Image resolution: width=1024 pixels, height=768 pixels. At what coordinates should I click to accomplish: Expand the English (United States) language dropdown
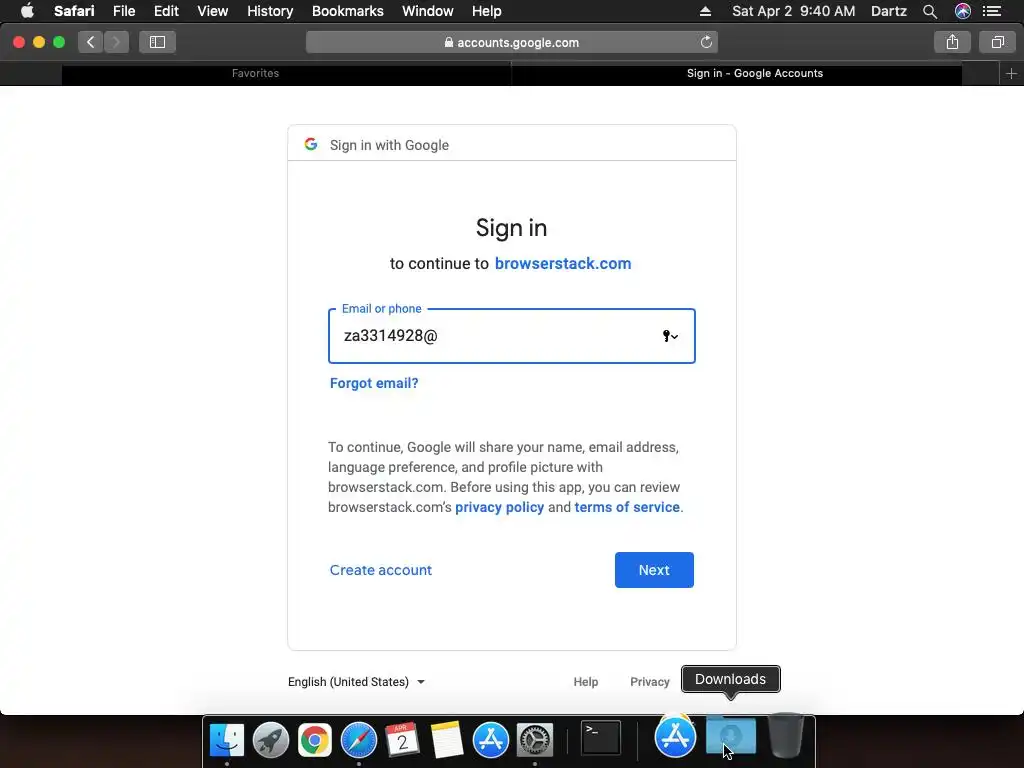point(357,682)
